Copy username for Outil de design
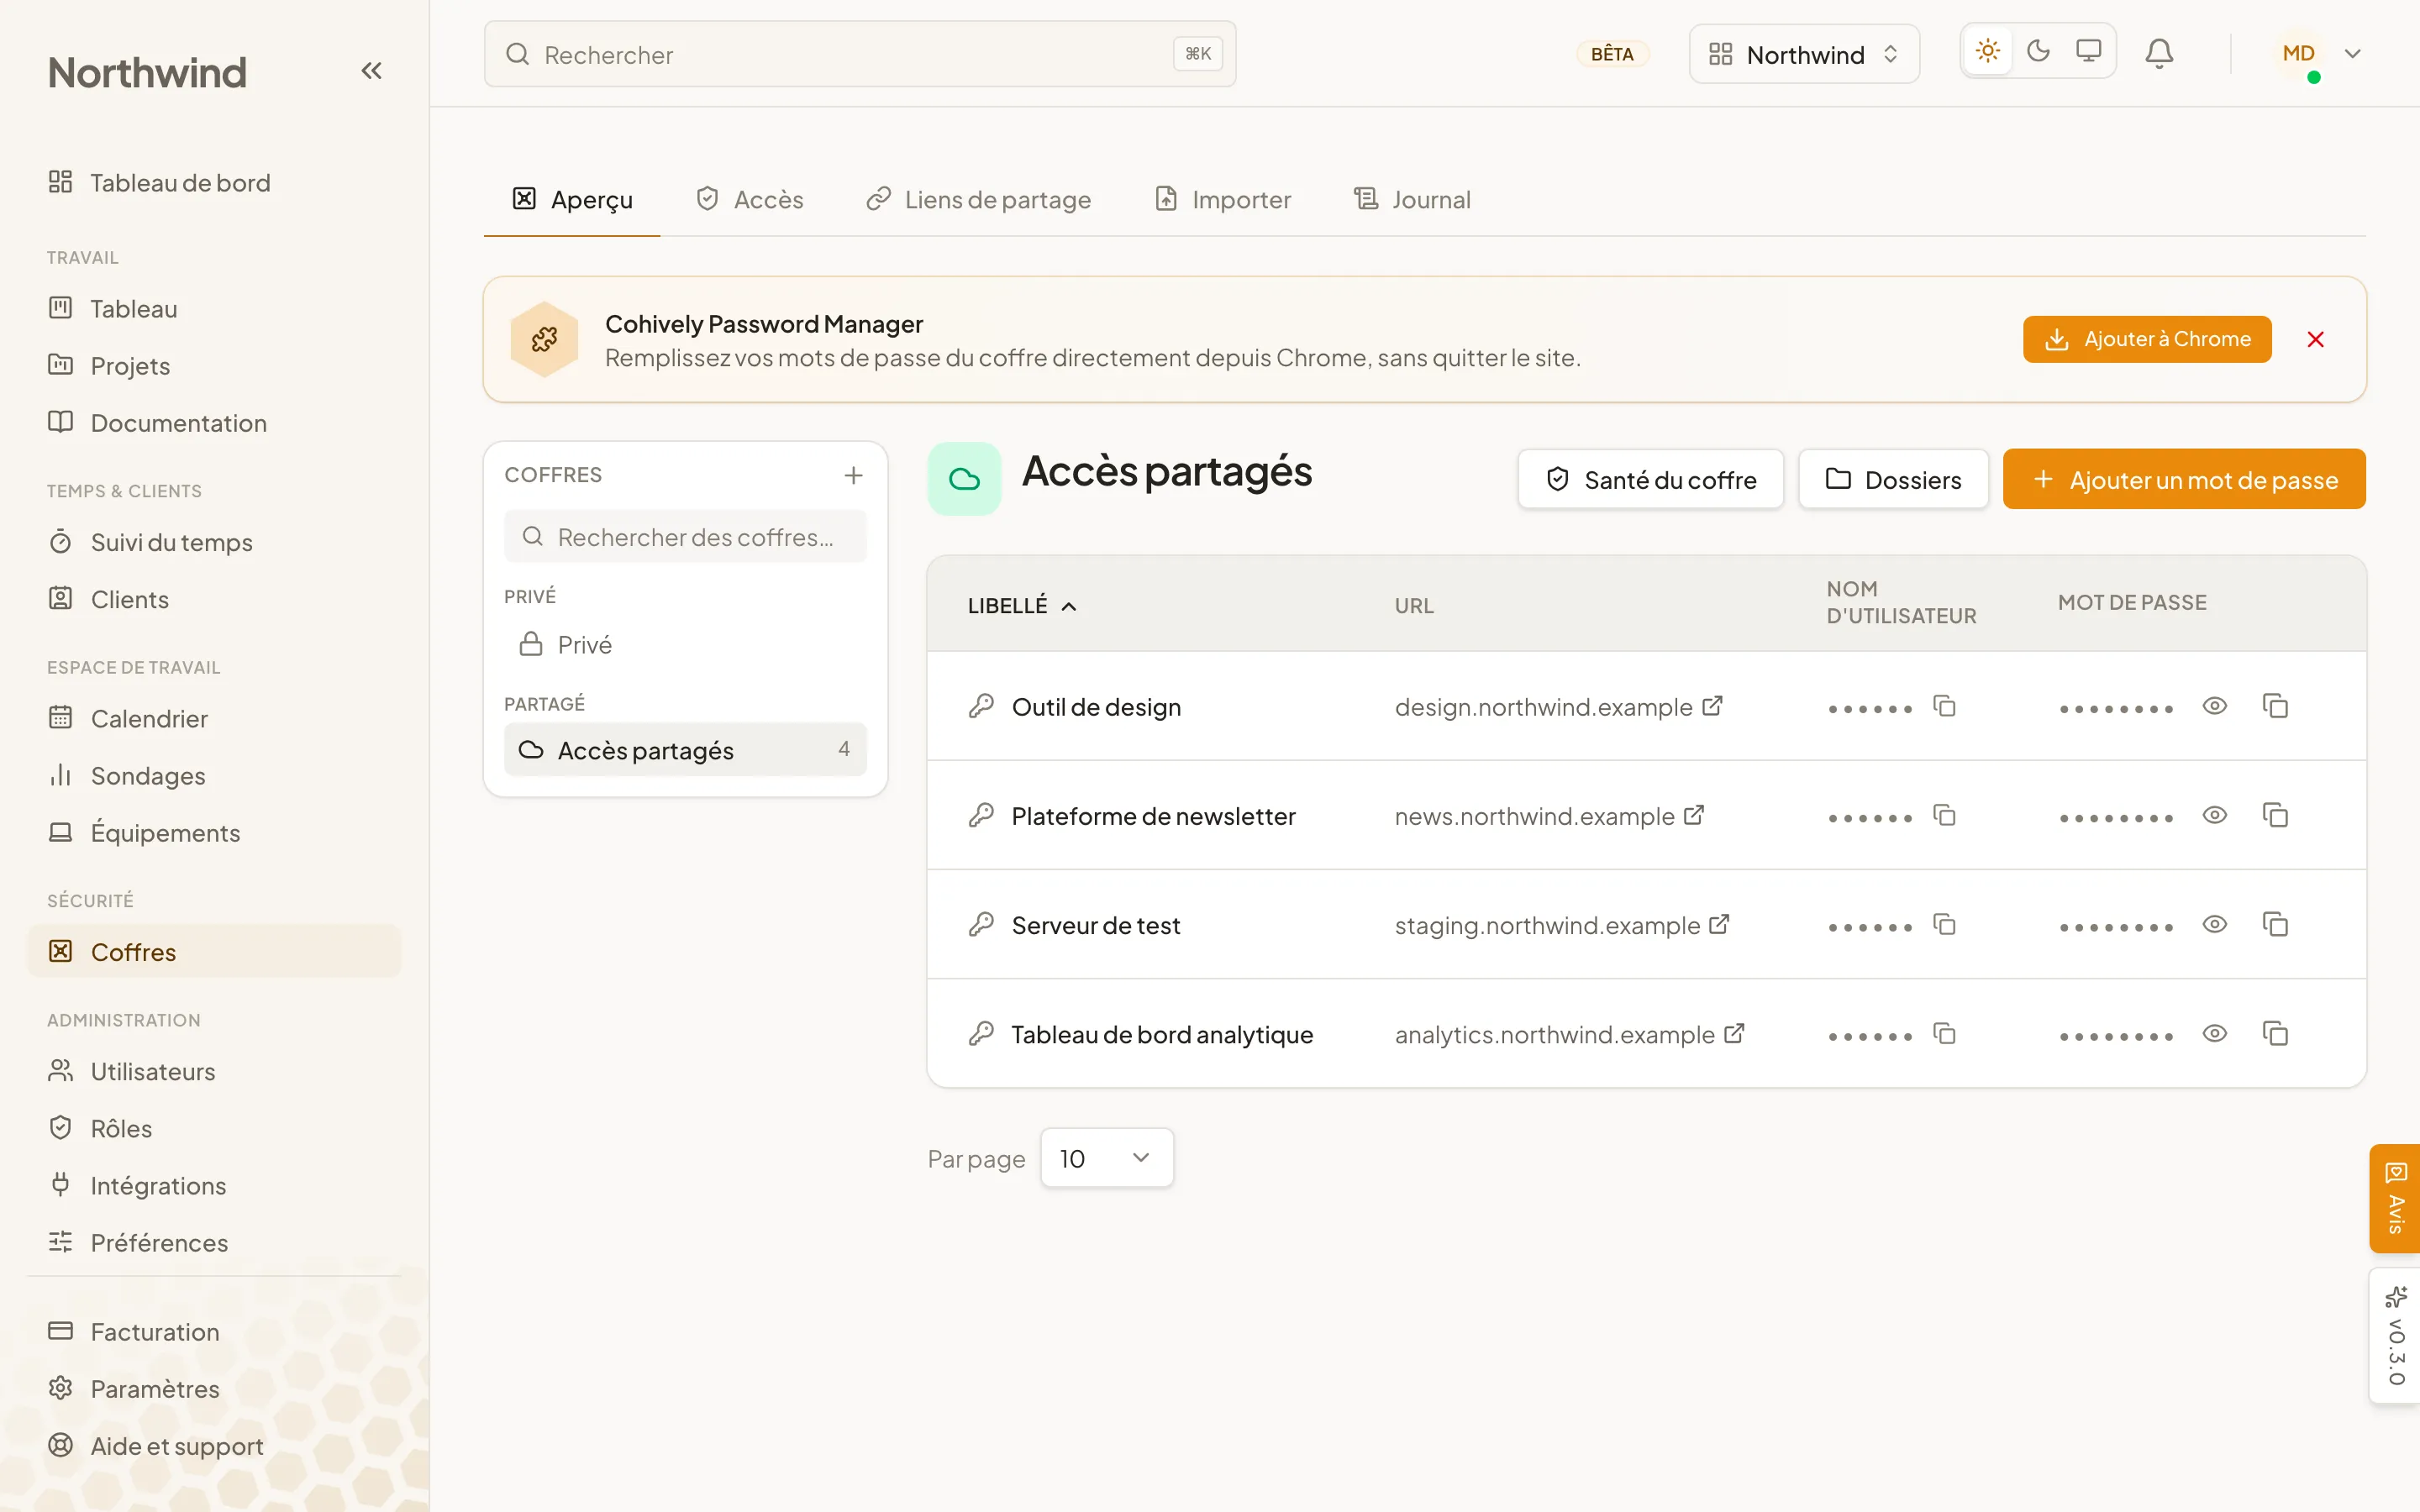This screenshot has height=1512, width=2420. pos(1944,707)
